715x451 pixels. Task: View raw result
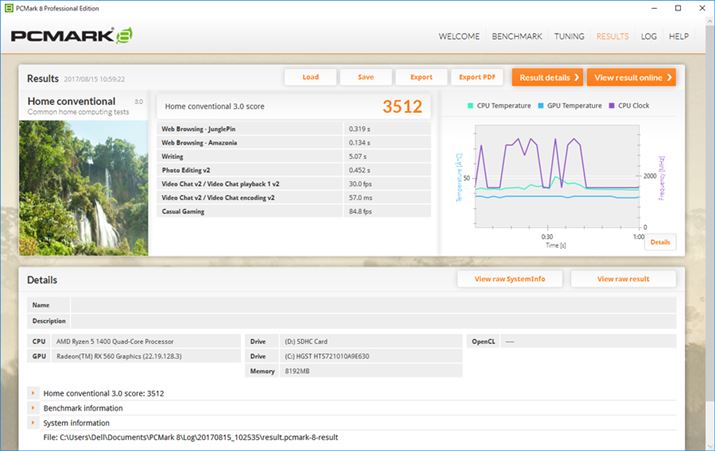(x=623, y=279)
